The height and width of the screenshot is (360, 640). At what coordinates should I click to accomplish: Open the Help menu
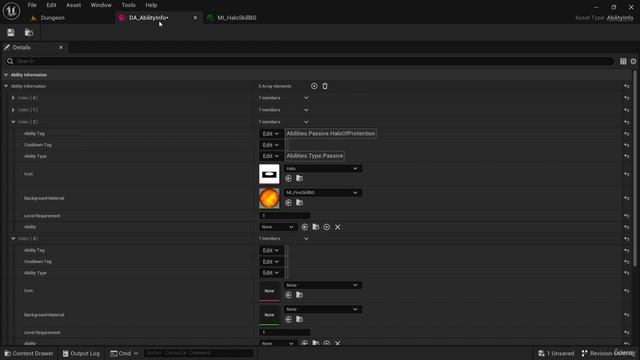151,5
